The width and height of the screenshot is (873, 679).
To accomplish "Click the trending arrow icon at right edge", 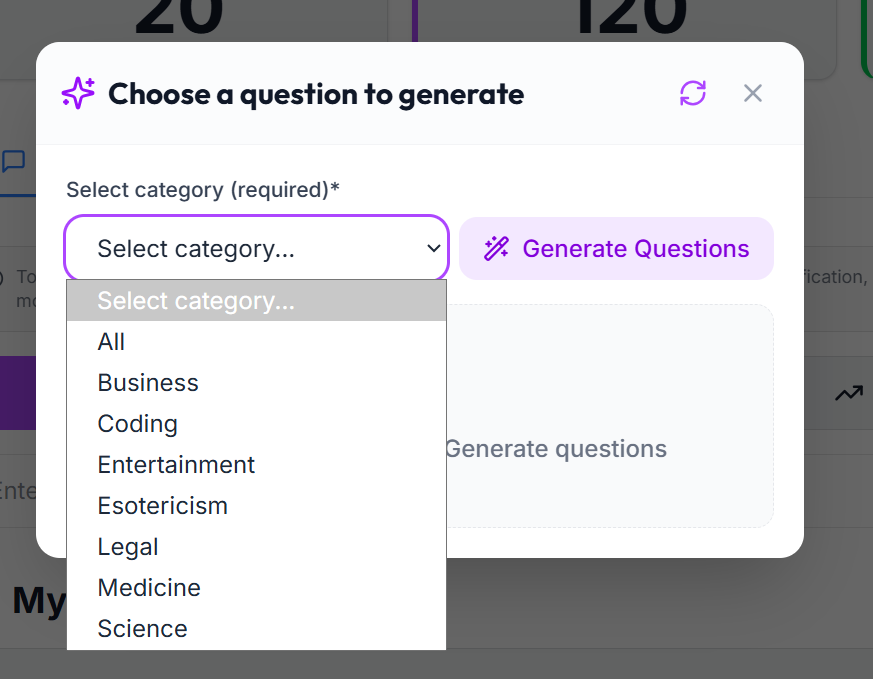I will click(849, 393).
